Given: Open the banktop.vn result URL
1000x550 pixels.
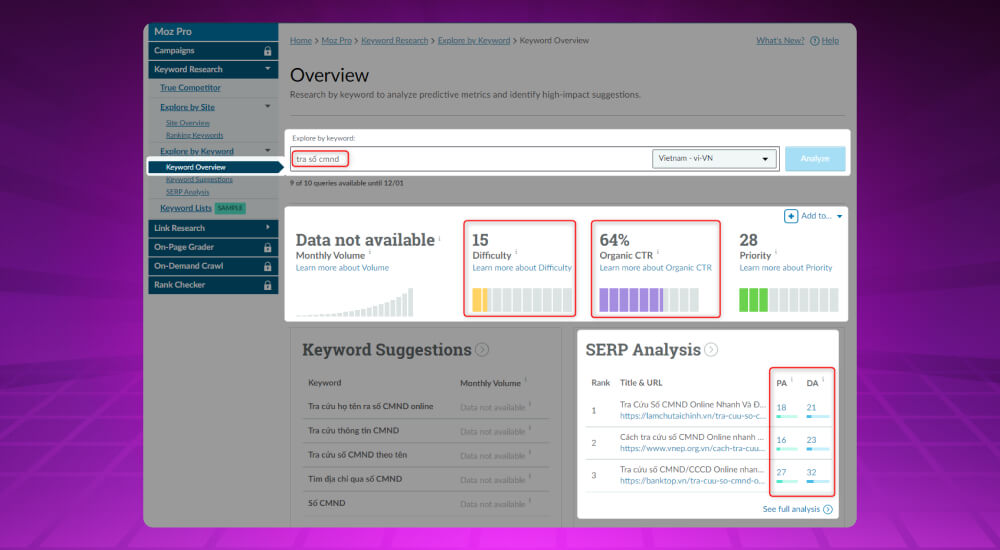Looking at the screenshot, I should [x=693, y=481].
